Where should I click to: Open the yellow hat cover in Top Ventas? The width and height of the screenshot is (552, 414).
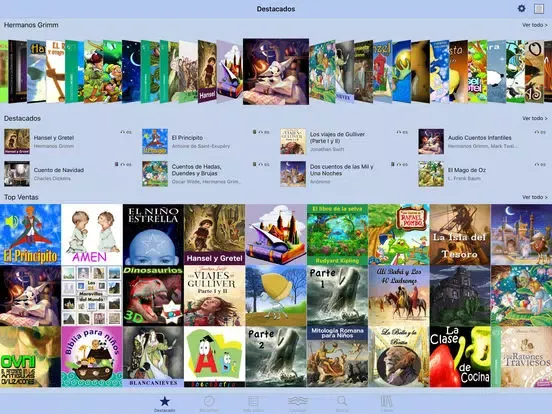coord(276,296)
